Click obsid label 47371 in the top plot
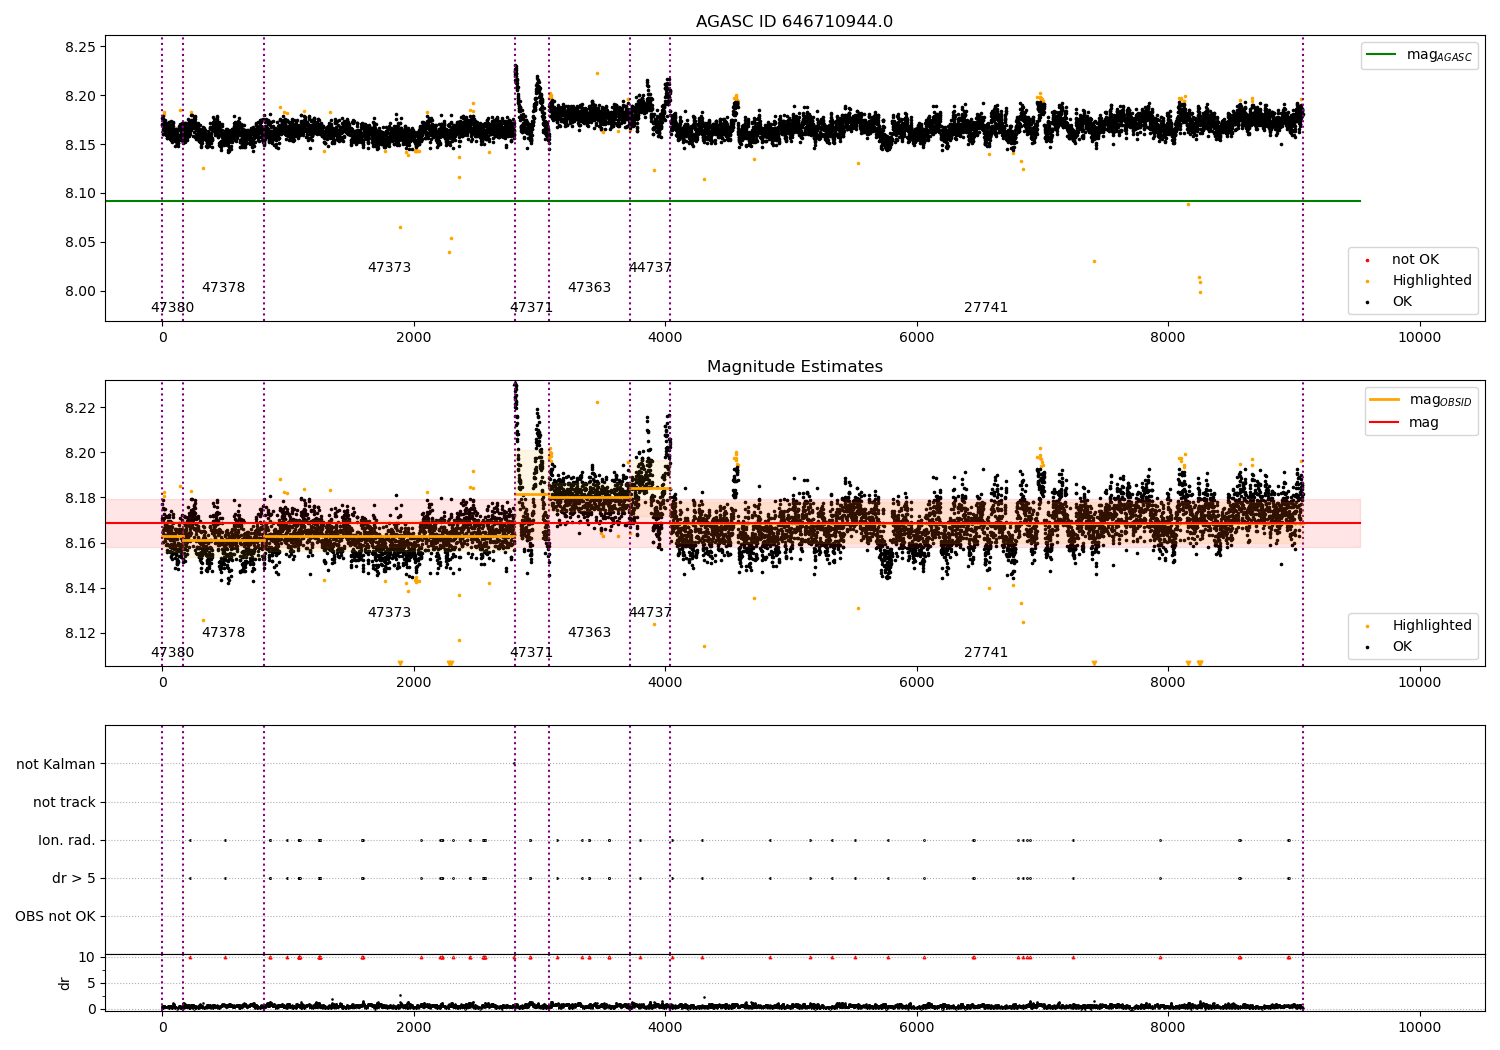 [531, 308]
